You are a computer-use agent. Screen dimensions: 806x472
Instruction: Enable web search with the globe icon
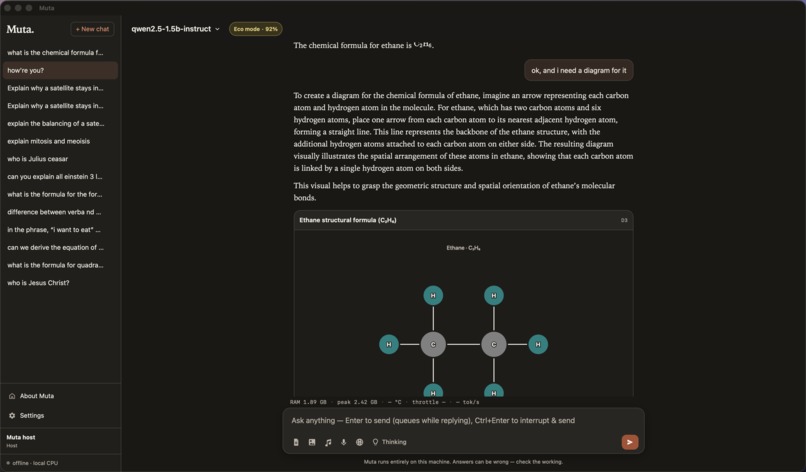coord(359,442)
